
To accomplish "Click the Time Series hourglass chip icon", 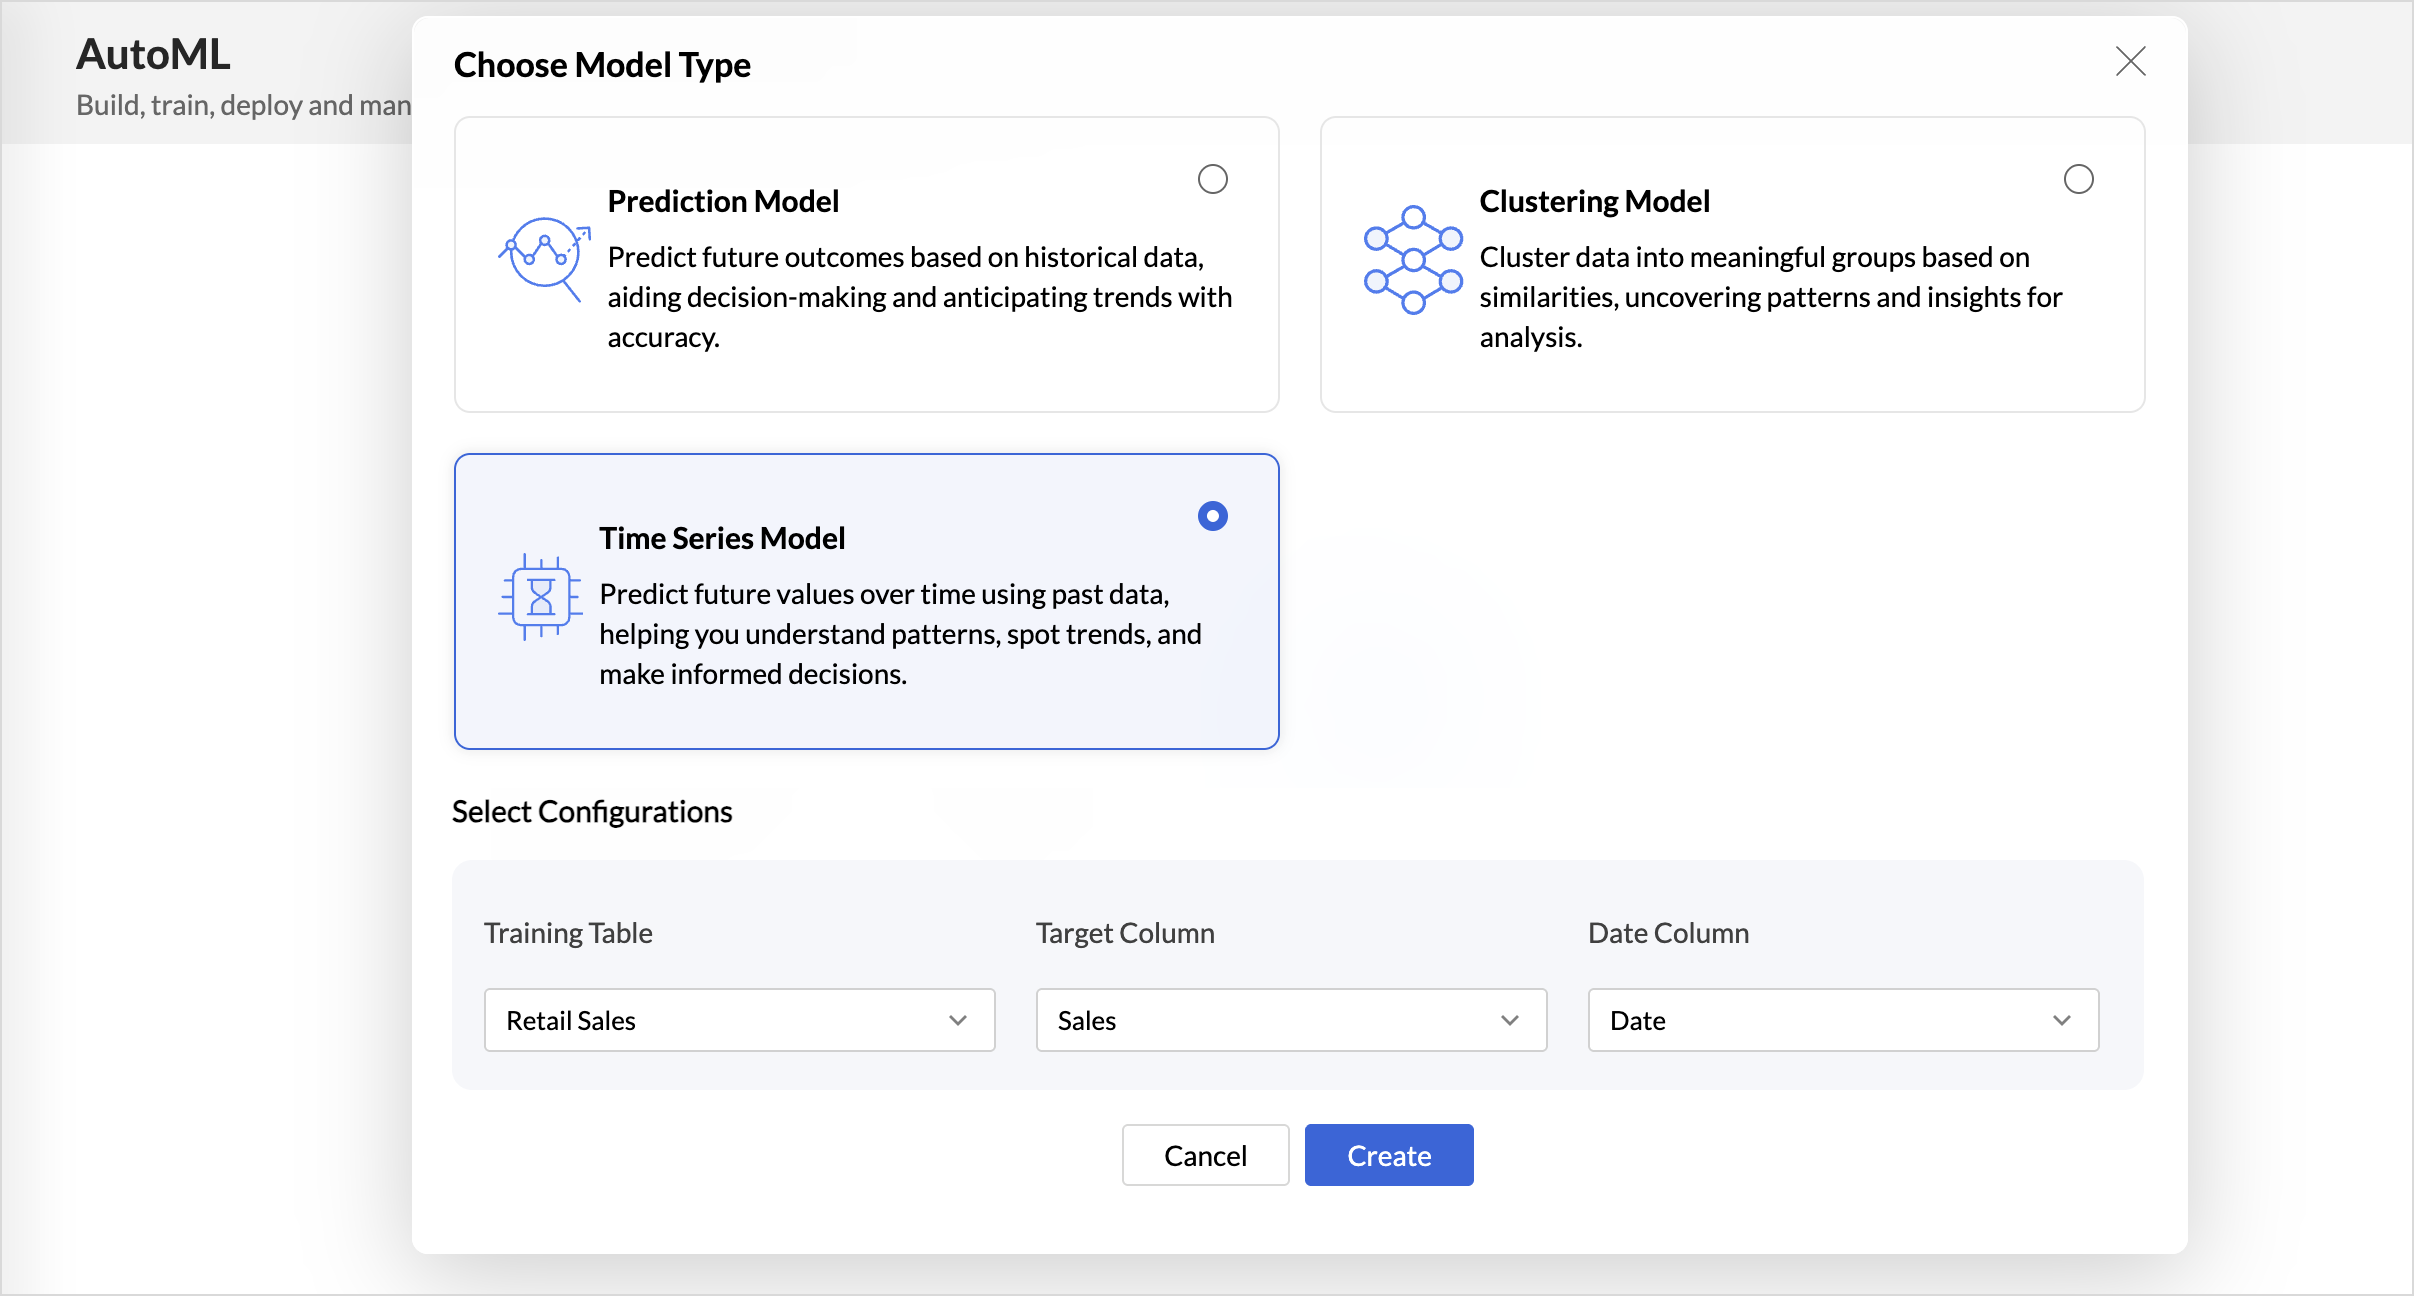I will [x=540, y=597].
